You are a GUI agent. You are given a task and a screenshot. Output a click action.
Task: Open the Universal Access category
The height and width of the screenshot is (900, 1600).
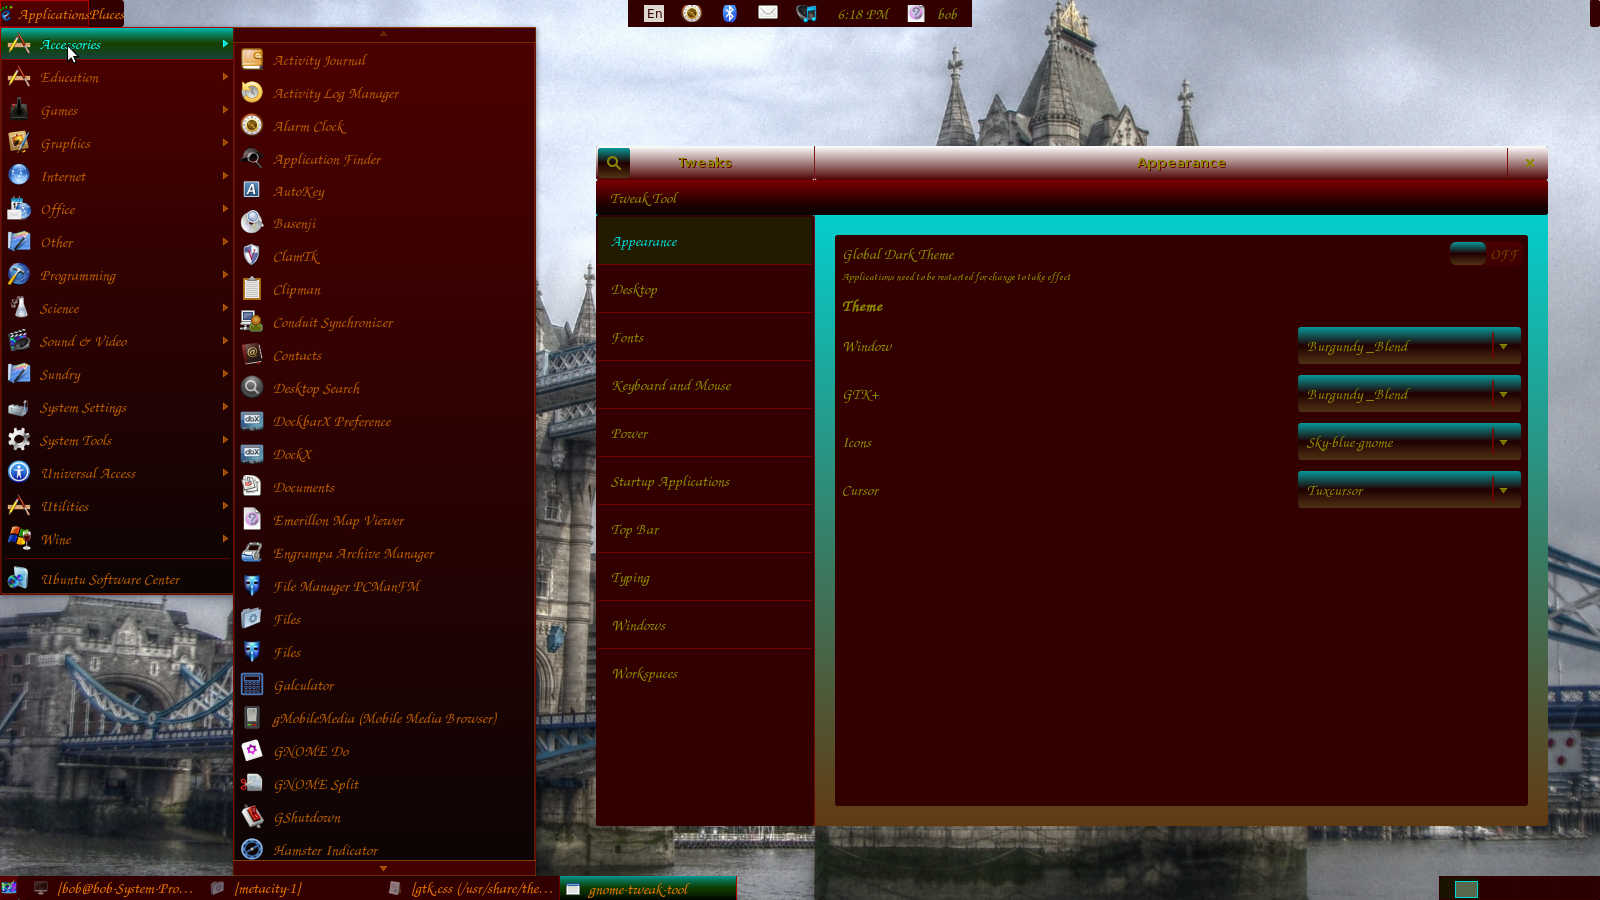tap(117, 473)
